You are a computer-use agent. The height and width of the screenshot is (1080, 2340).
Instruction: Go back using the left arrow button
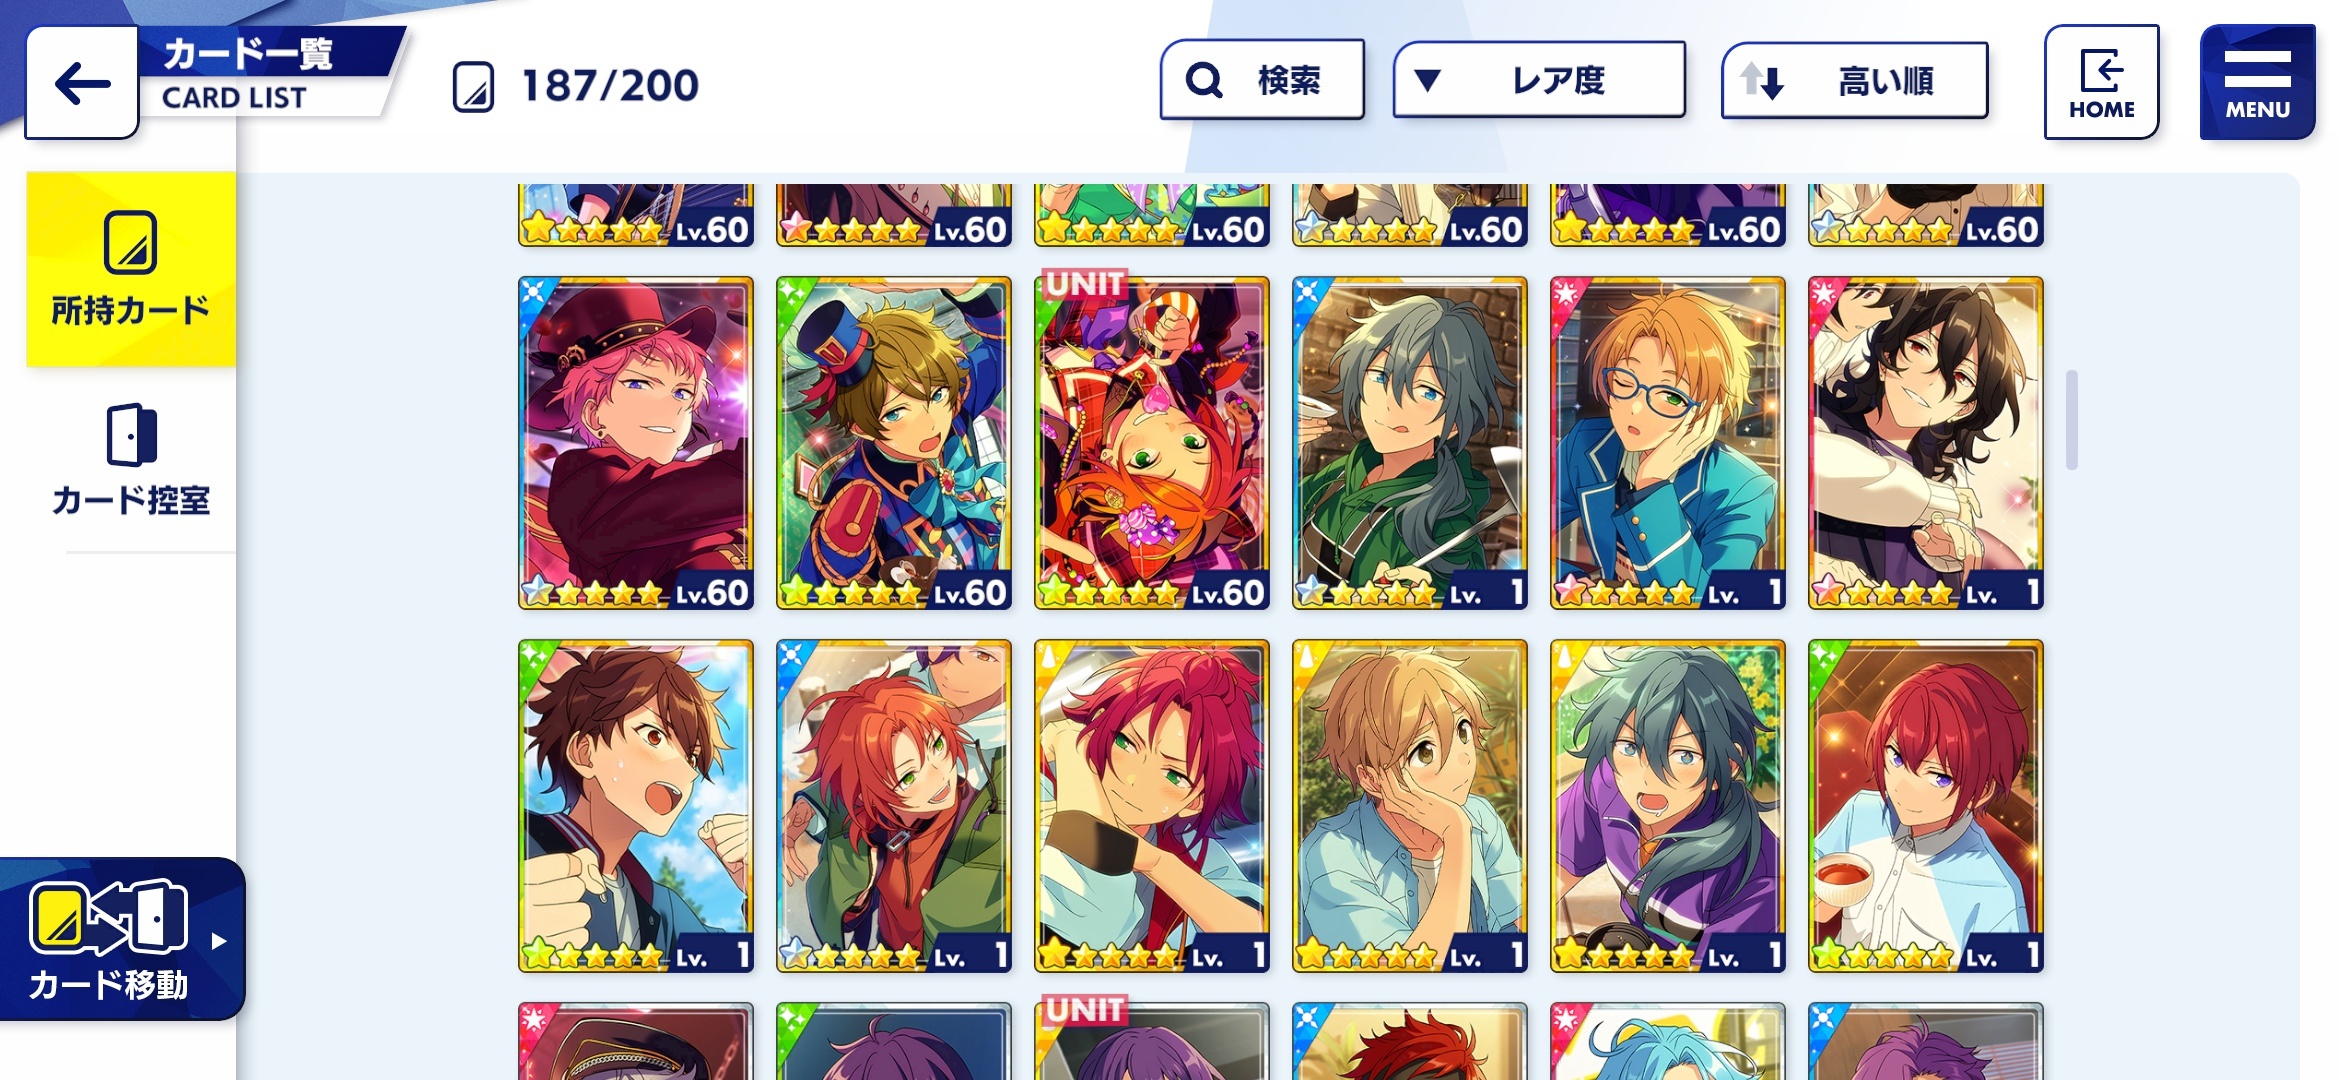(82, 83)
